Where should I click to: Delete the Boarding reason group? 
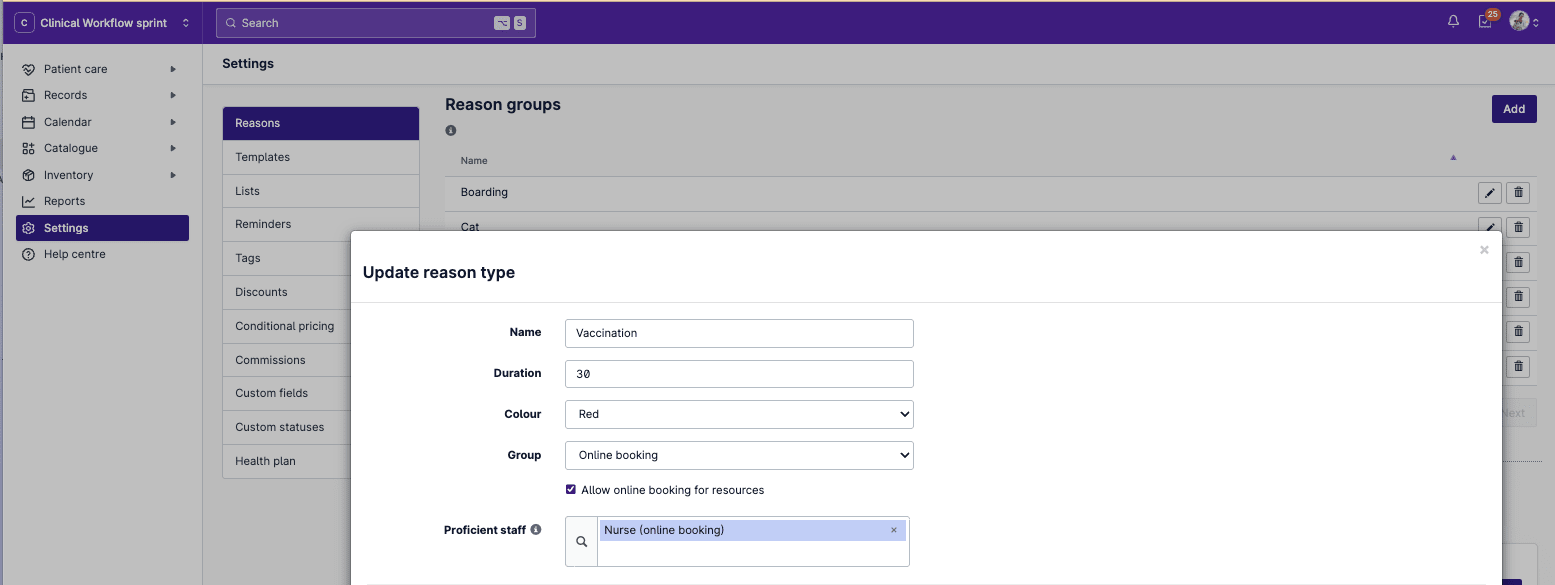(1518, 192)
